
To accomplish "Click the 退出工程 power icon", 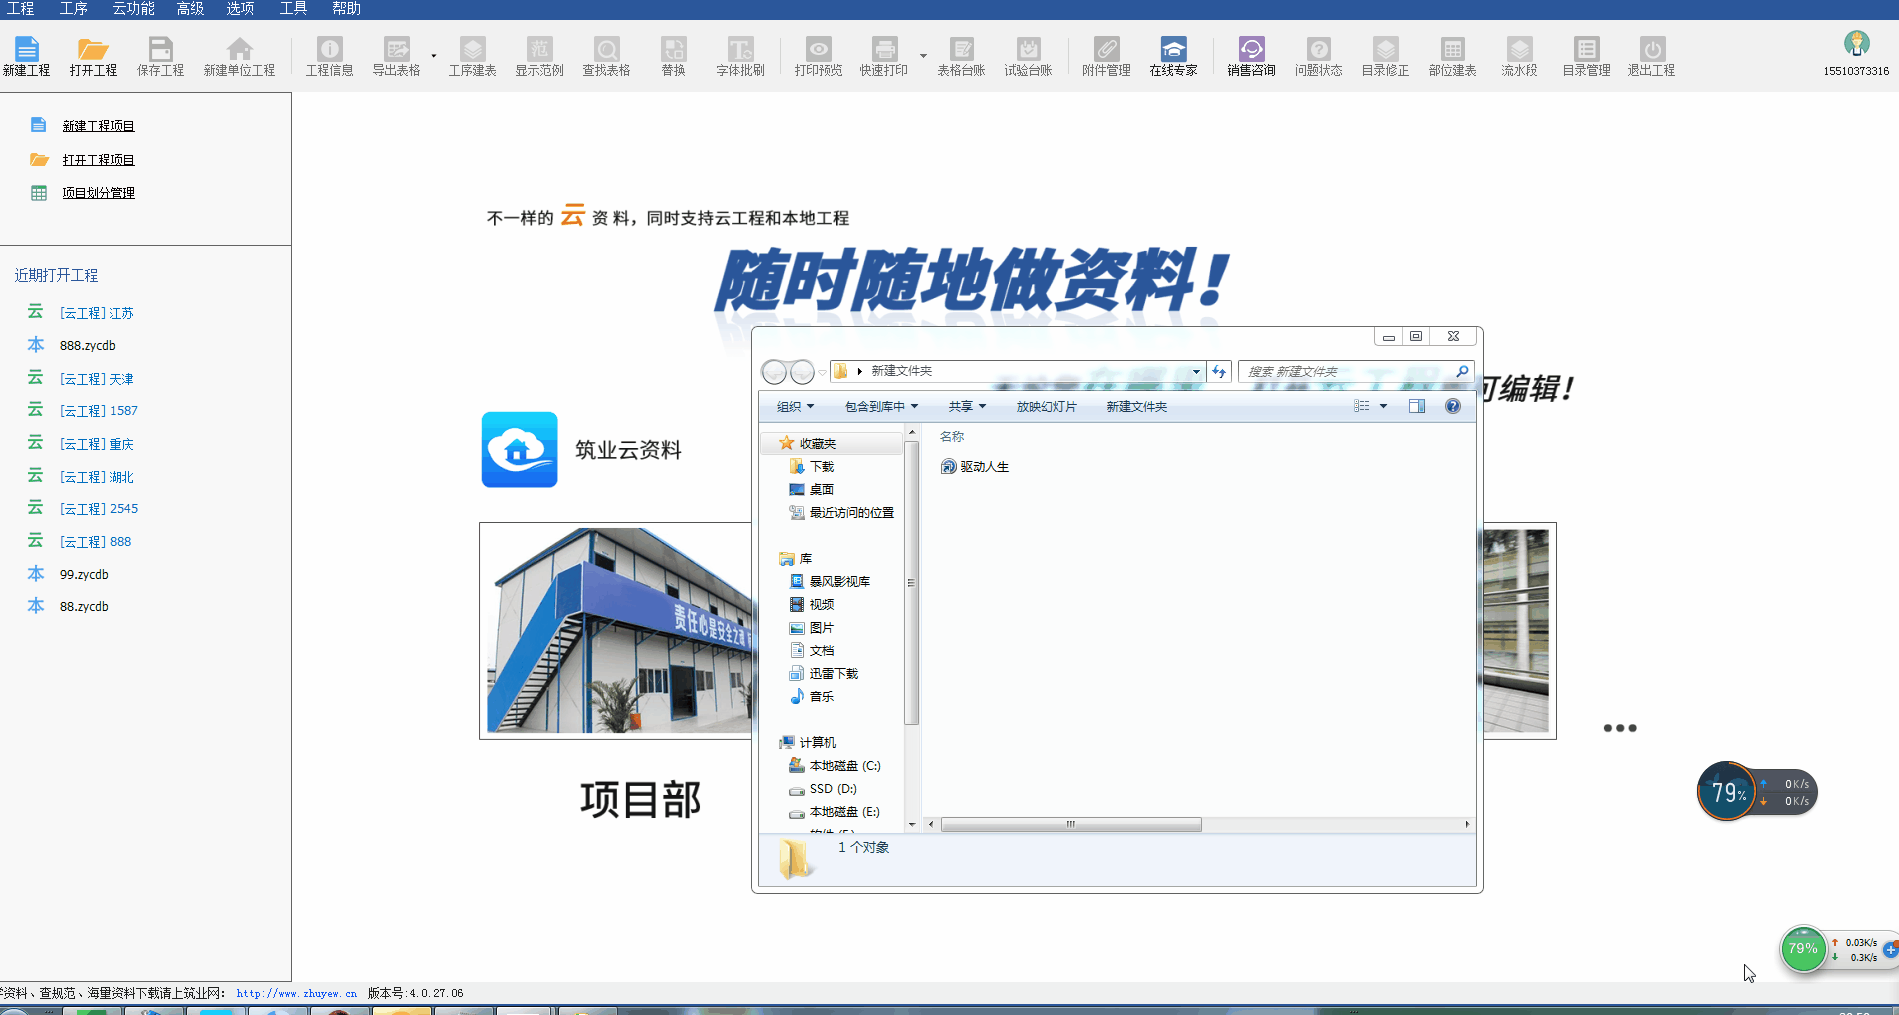I will (x=1651, y=56).
